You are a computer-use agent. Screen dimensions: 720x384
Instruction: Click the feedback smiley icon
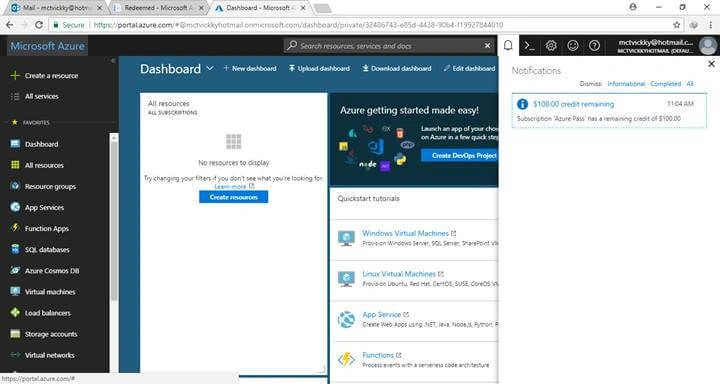coord(573,45)
